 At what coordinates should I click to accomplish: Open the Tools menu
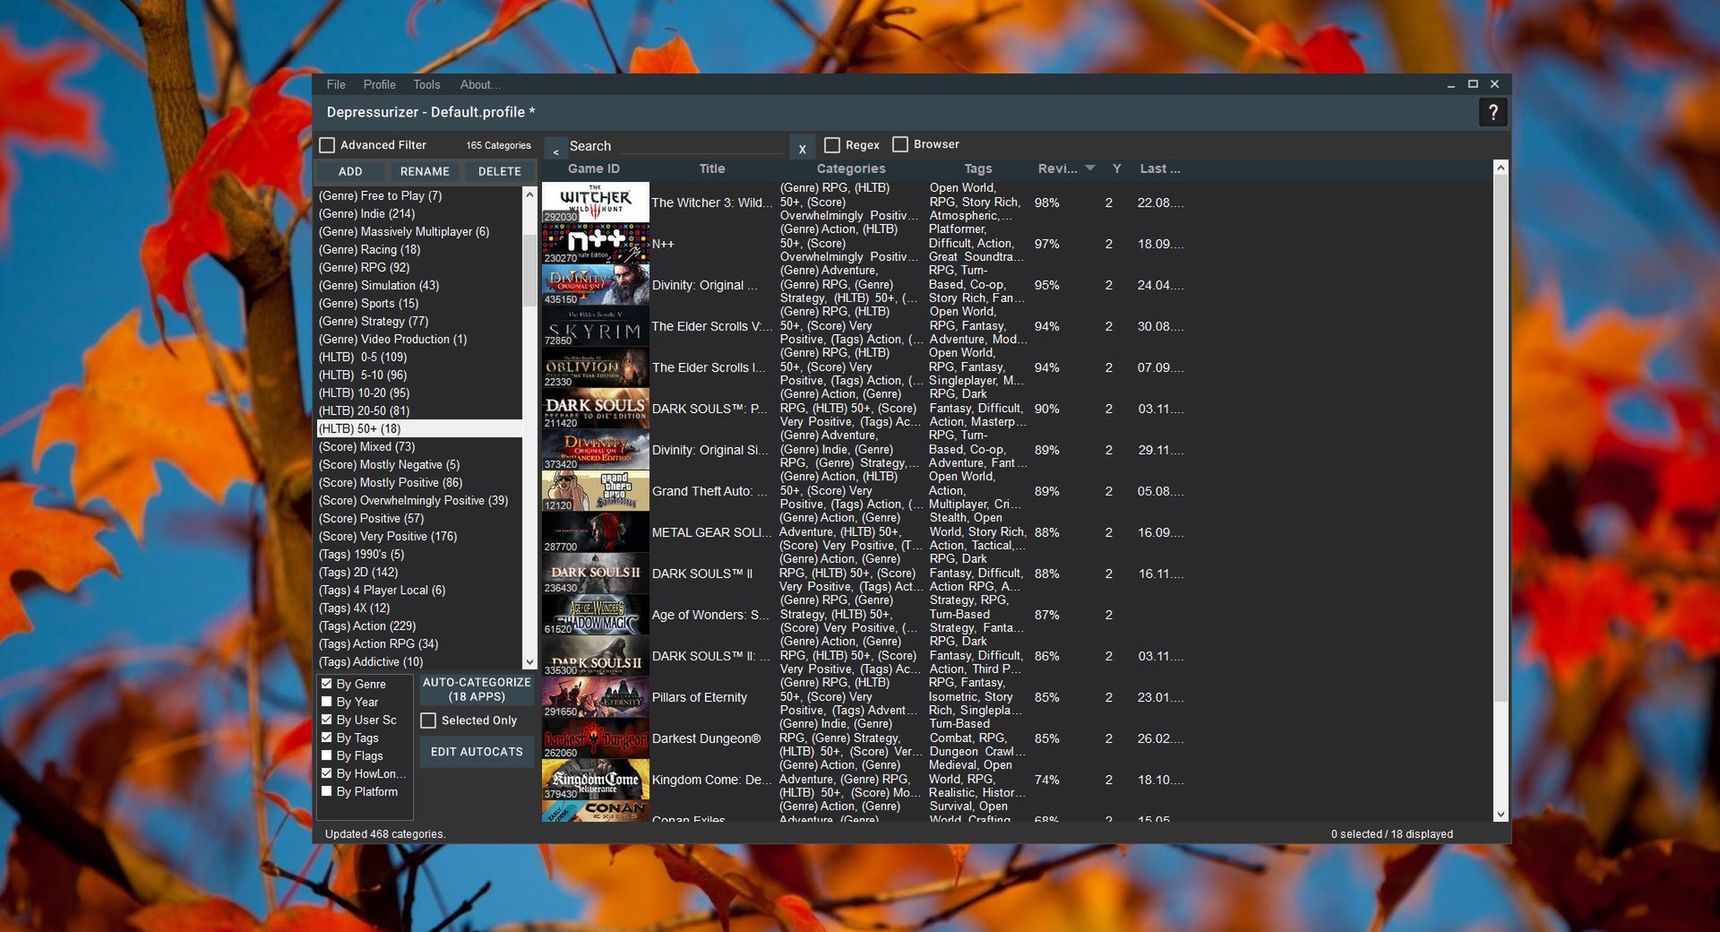point(427,85)
